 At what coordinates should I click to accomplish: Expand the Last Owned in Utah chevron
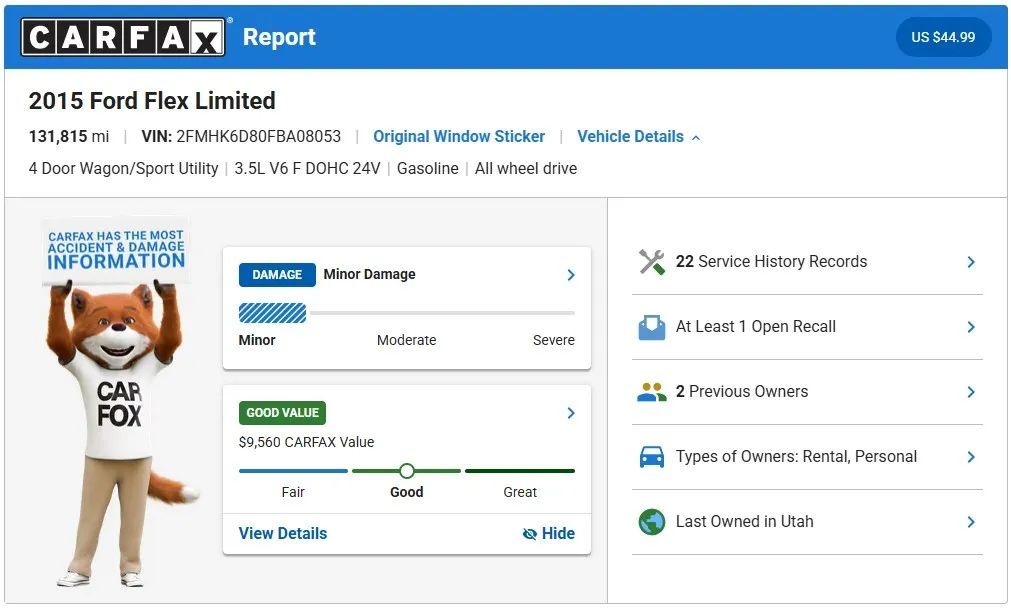(x=971, y=522)
